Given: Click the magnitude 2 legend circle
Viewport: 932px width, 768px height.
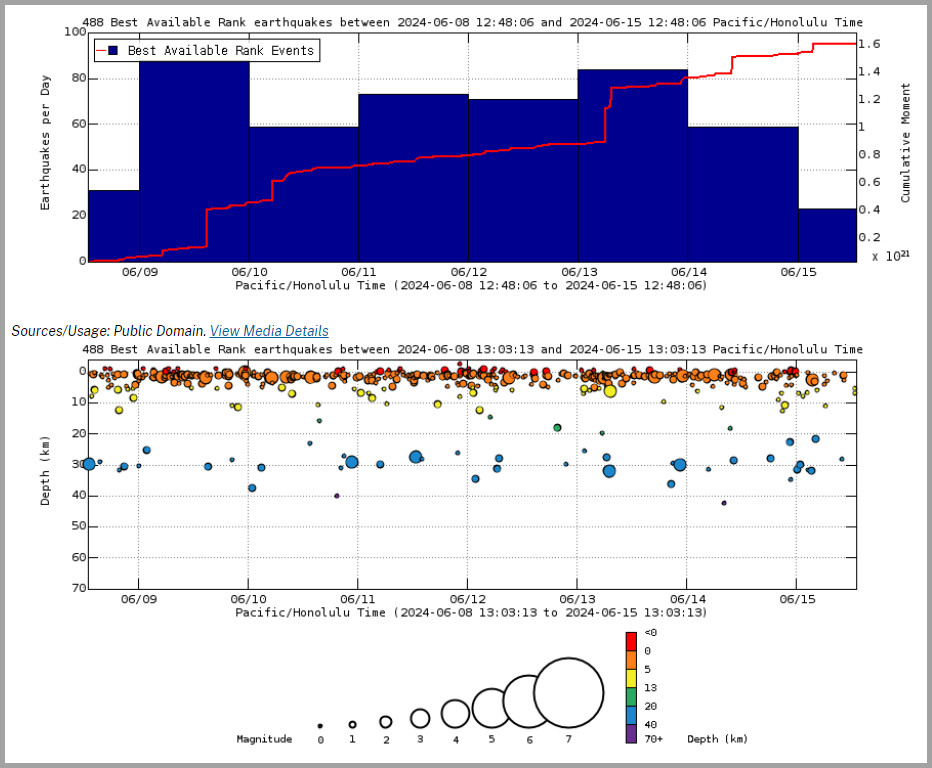Looking at the screenshot, I should click(385, 722).
